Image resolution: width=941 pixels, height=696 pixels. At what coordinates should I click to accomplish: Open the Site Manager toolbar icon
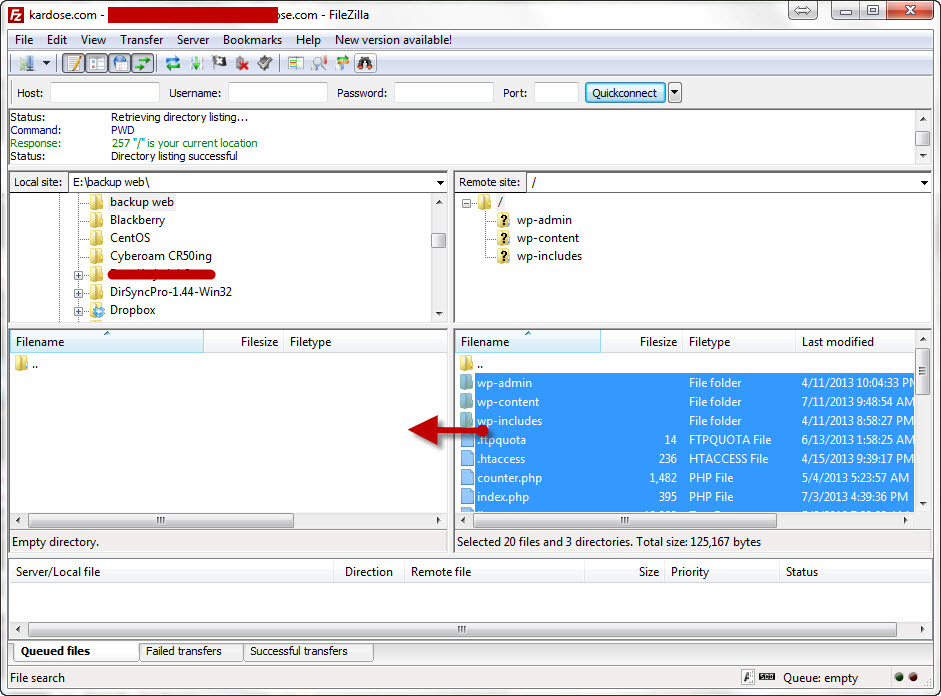pyautogui.click(x=26, y=63)
